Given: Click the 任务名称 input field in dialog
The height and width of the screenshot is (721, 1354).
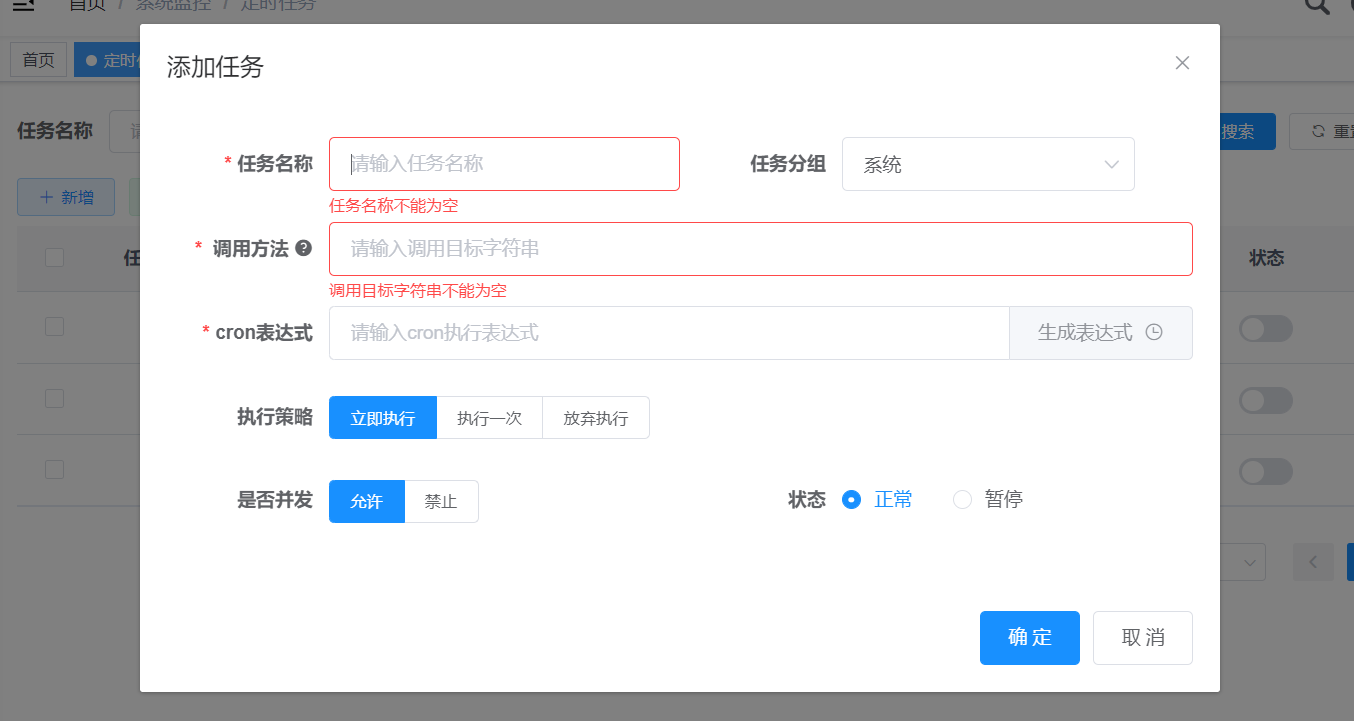Looking at the screenshot, I should click(504, 164).
